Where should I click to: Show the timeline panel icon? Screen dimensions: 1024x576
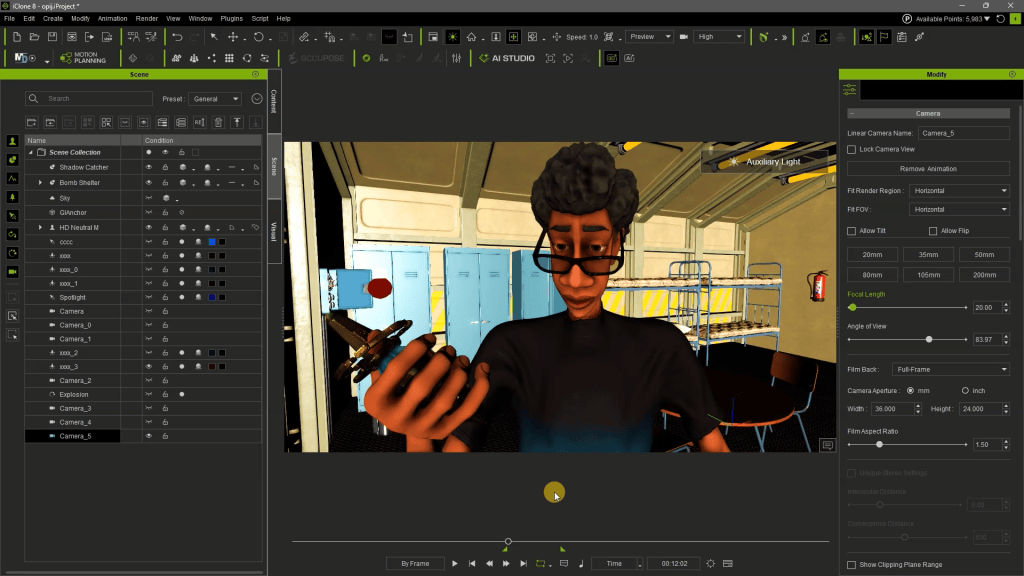pos(728,564)
